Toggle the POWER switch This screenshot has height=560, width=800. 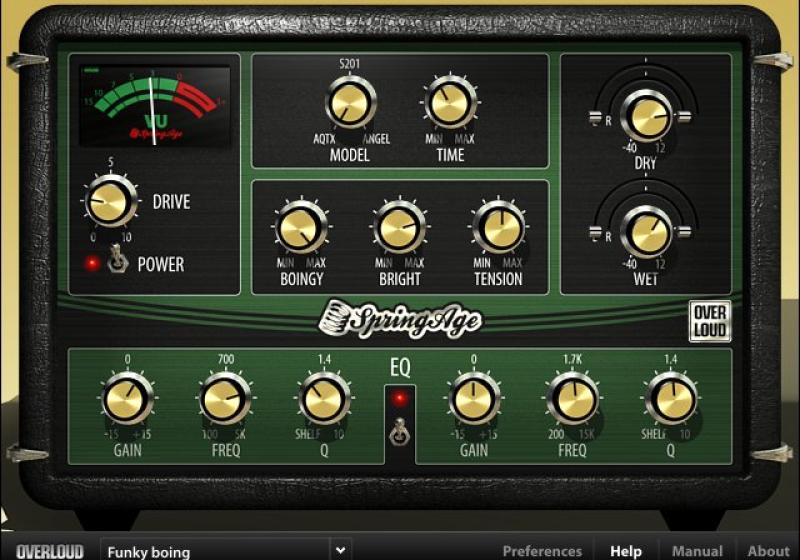click(x=117, y=259)
